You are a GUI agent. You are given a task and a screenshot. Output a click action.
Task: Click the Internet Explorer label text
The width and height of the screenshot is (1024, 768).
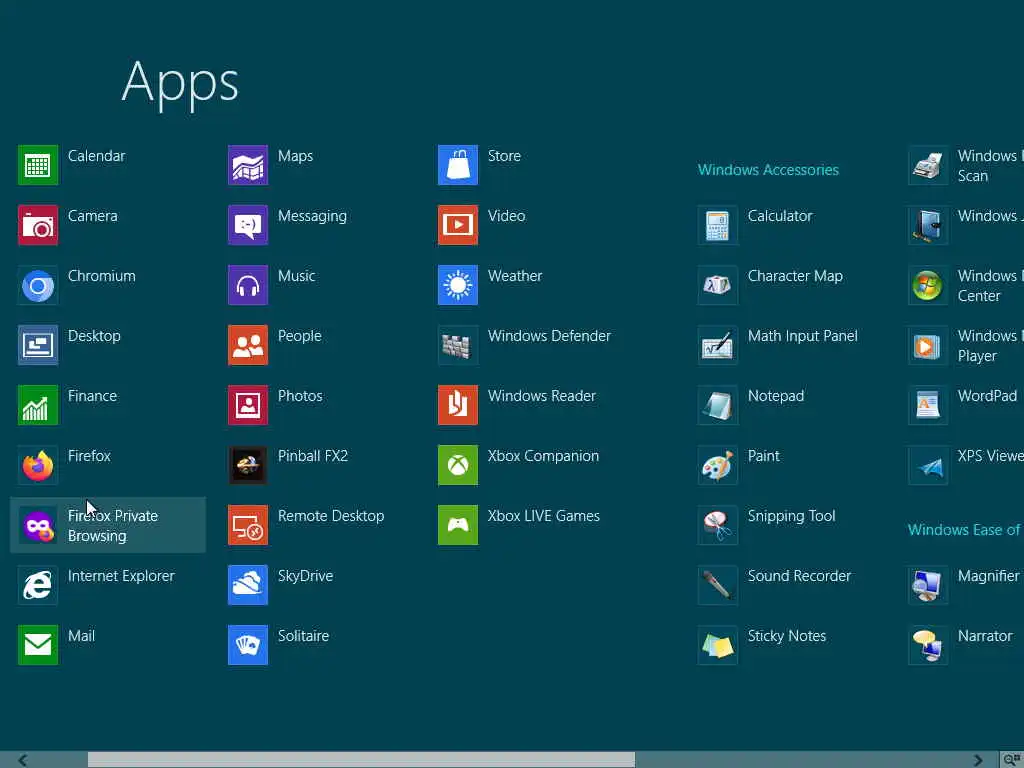click(121, 576)
